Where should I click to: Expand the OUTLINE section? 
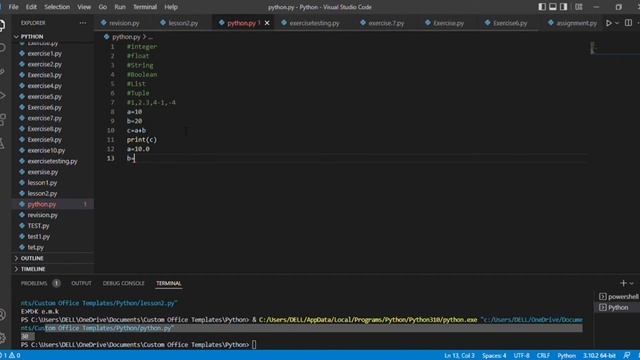pyautogui.click(x=32, y=258)
